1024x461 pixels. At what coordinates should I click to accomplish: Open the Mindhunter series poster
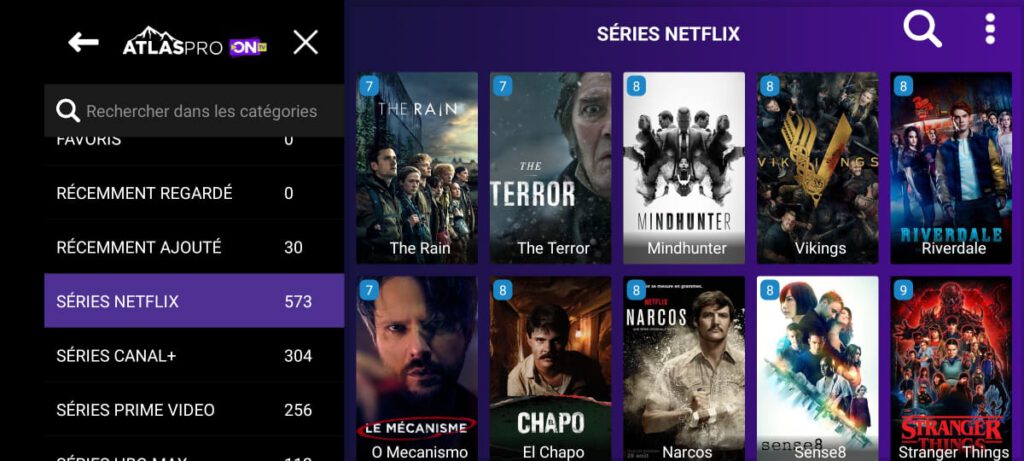pyautogui.click(x=684, y=168)
